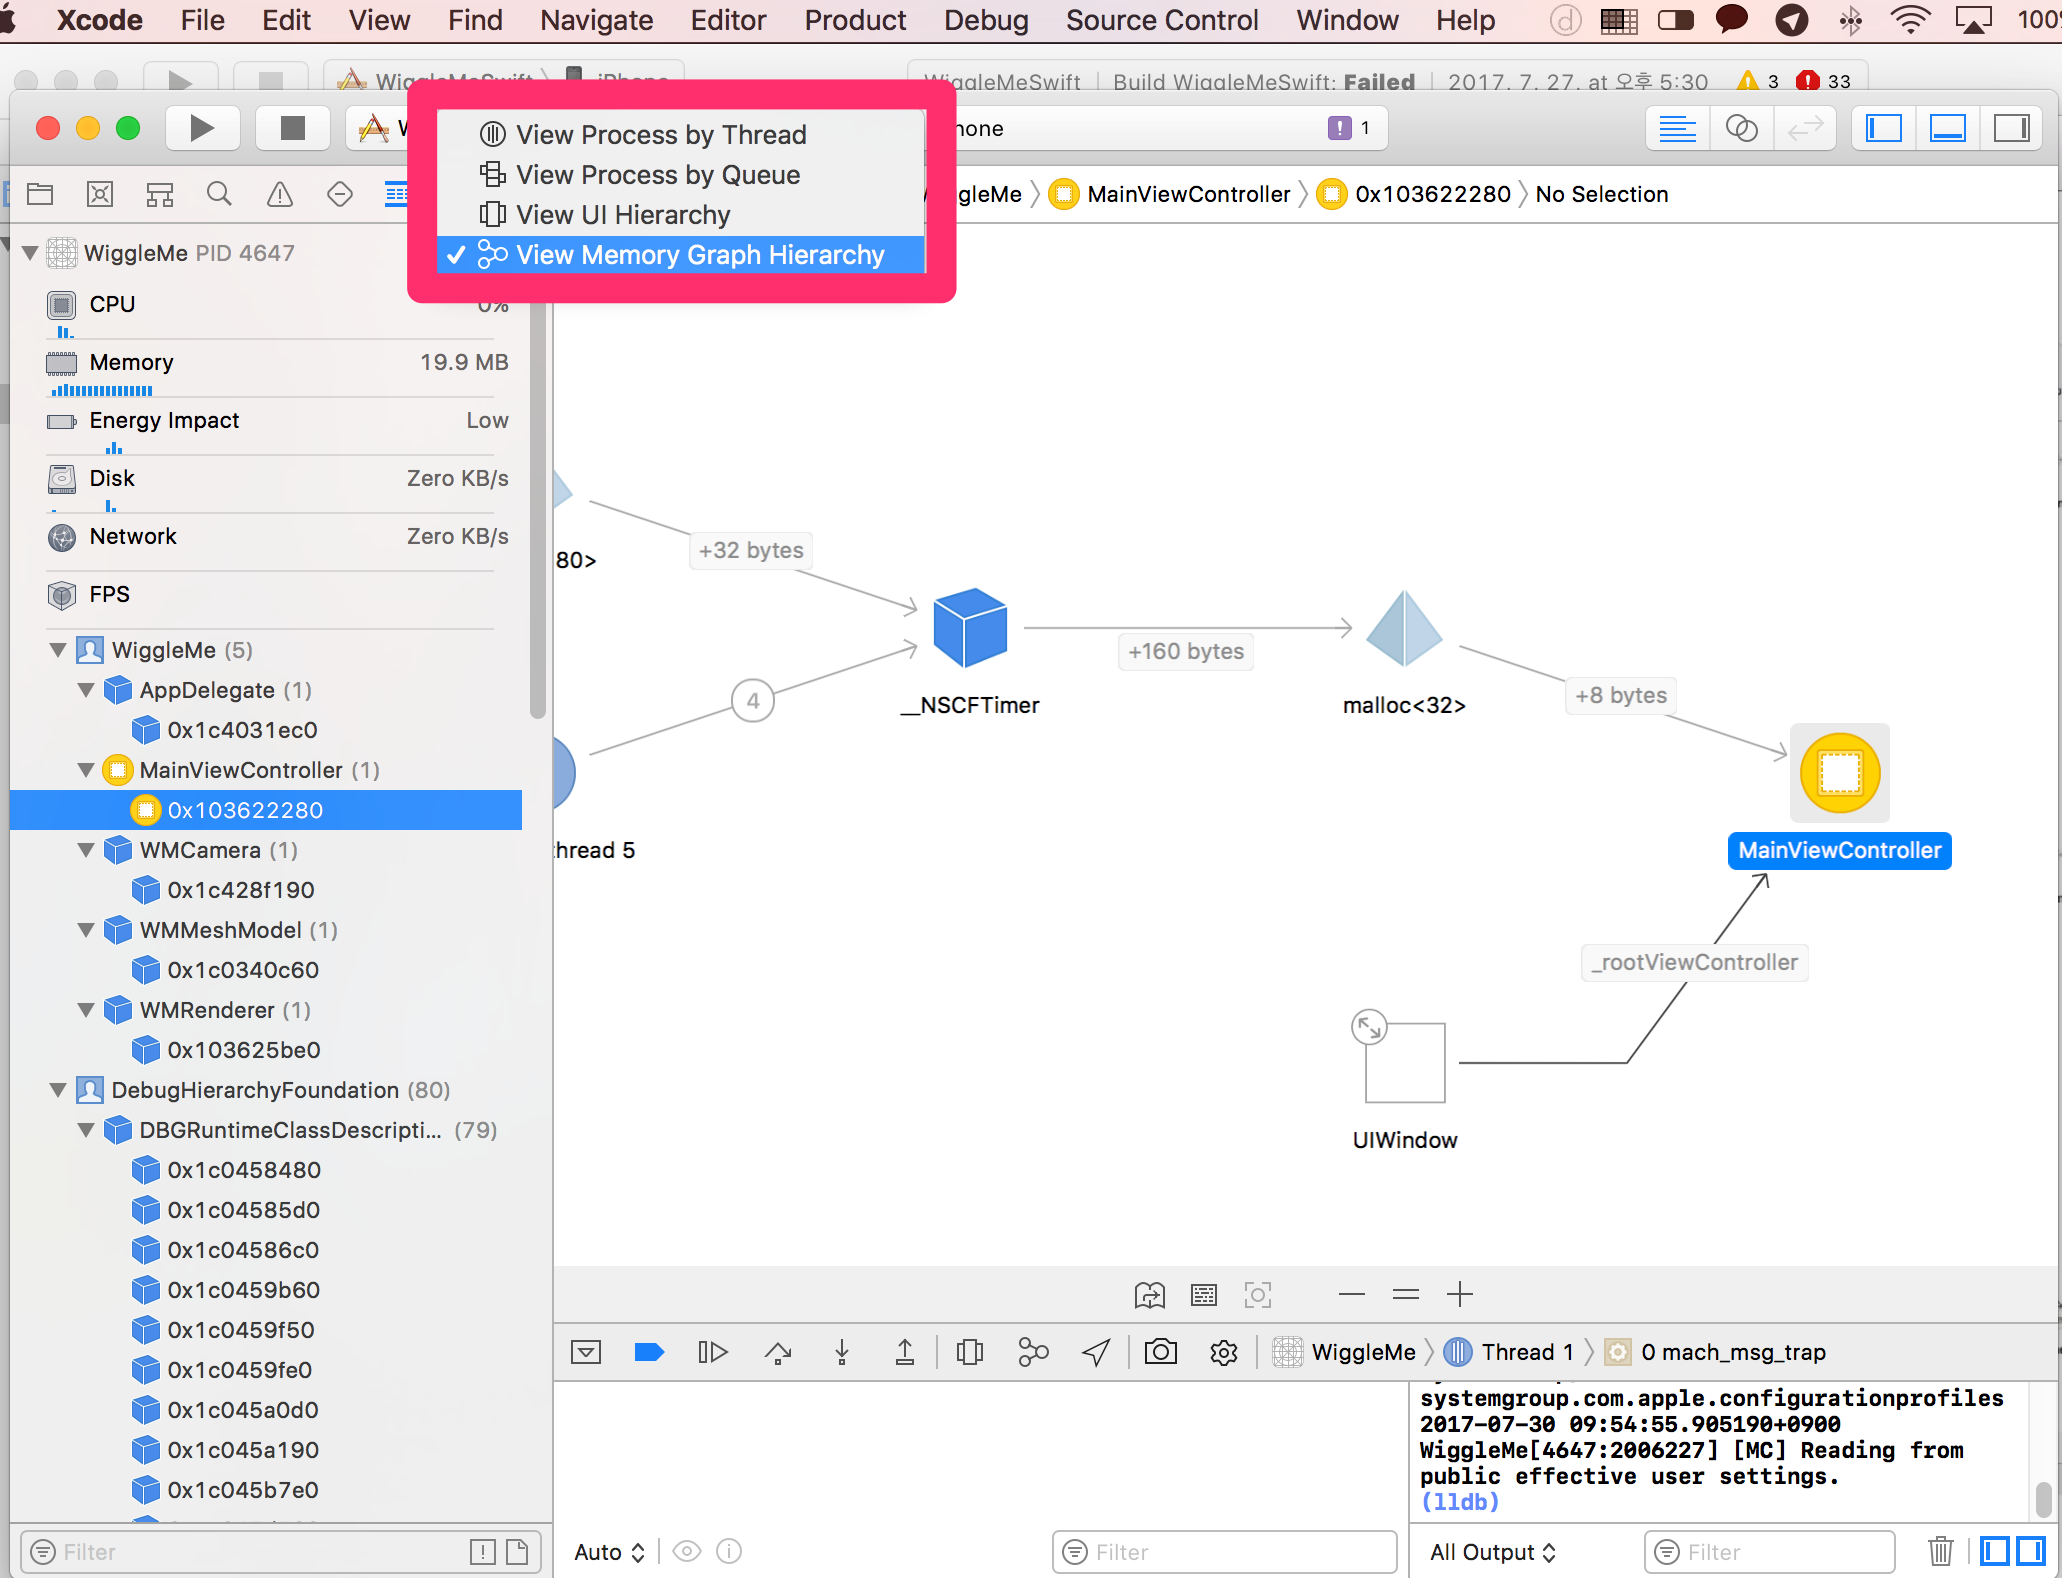Click the Debug Memory Graph icon
This screenshot has height=1578, width=2062.
(1033, 1352)
